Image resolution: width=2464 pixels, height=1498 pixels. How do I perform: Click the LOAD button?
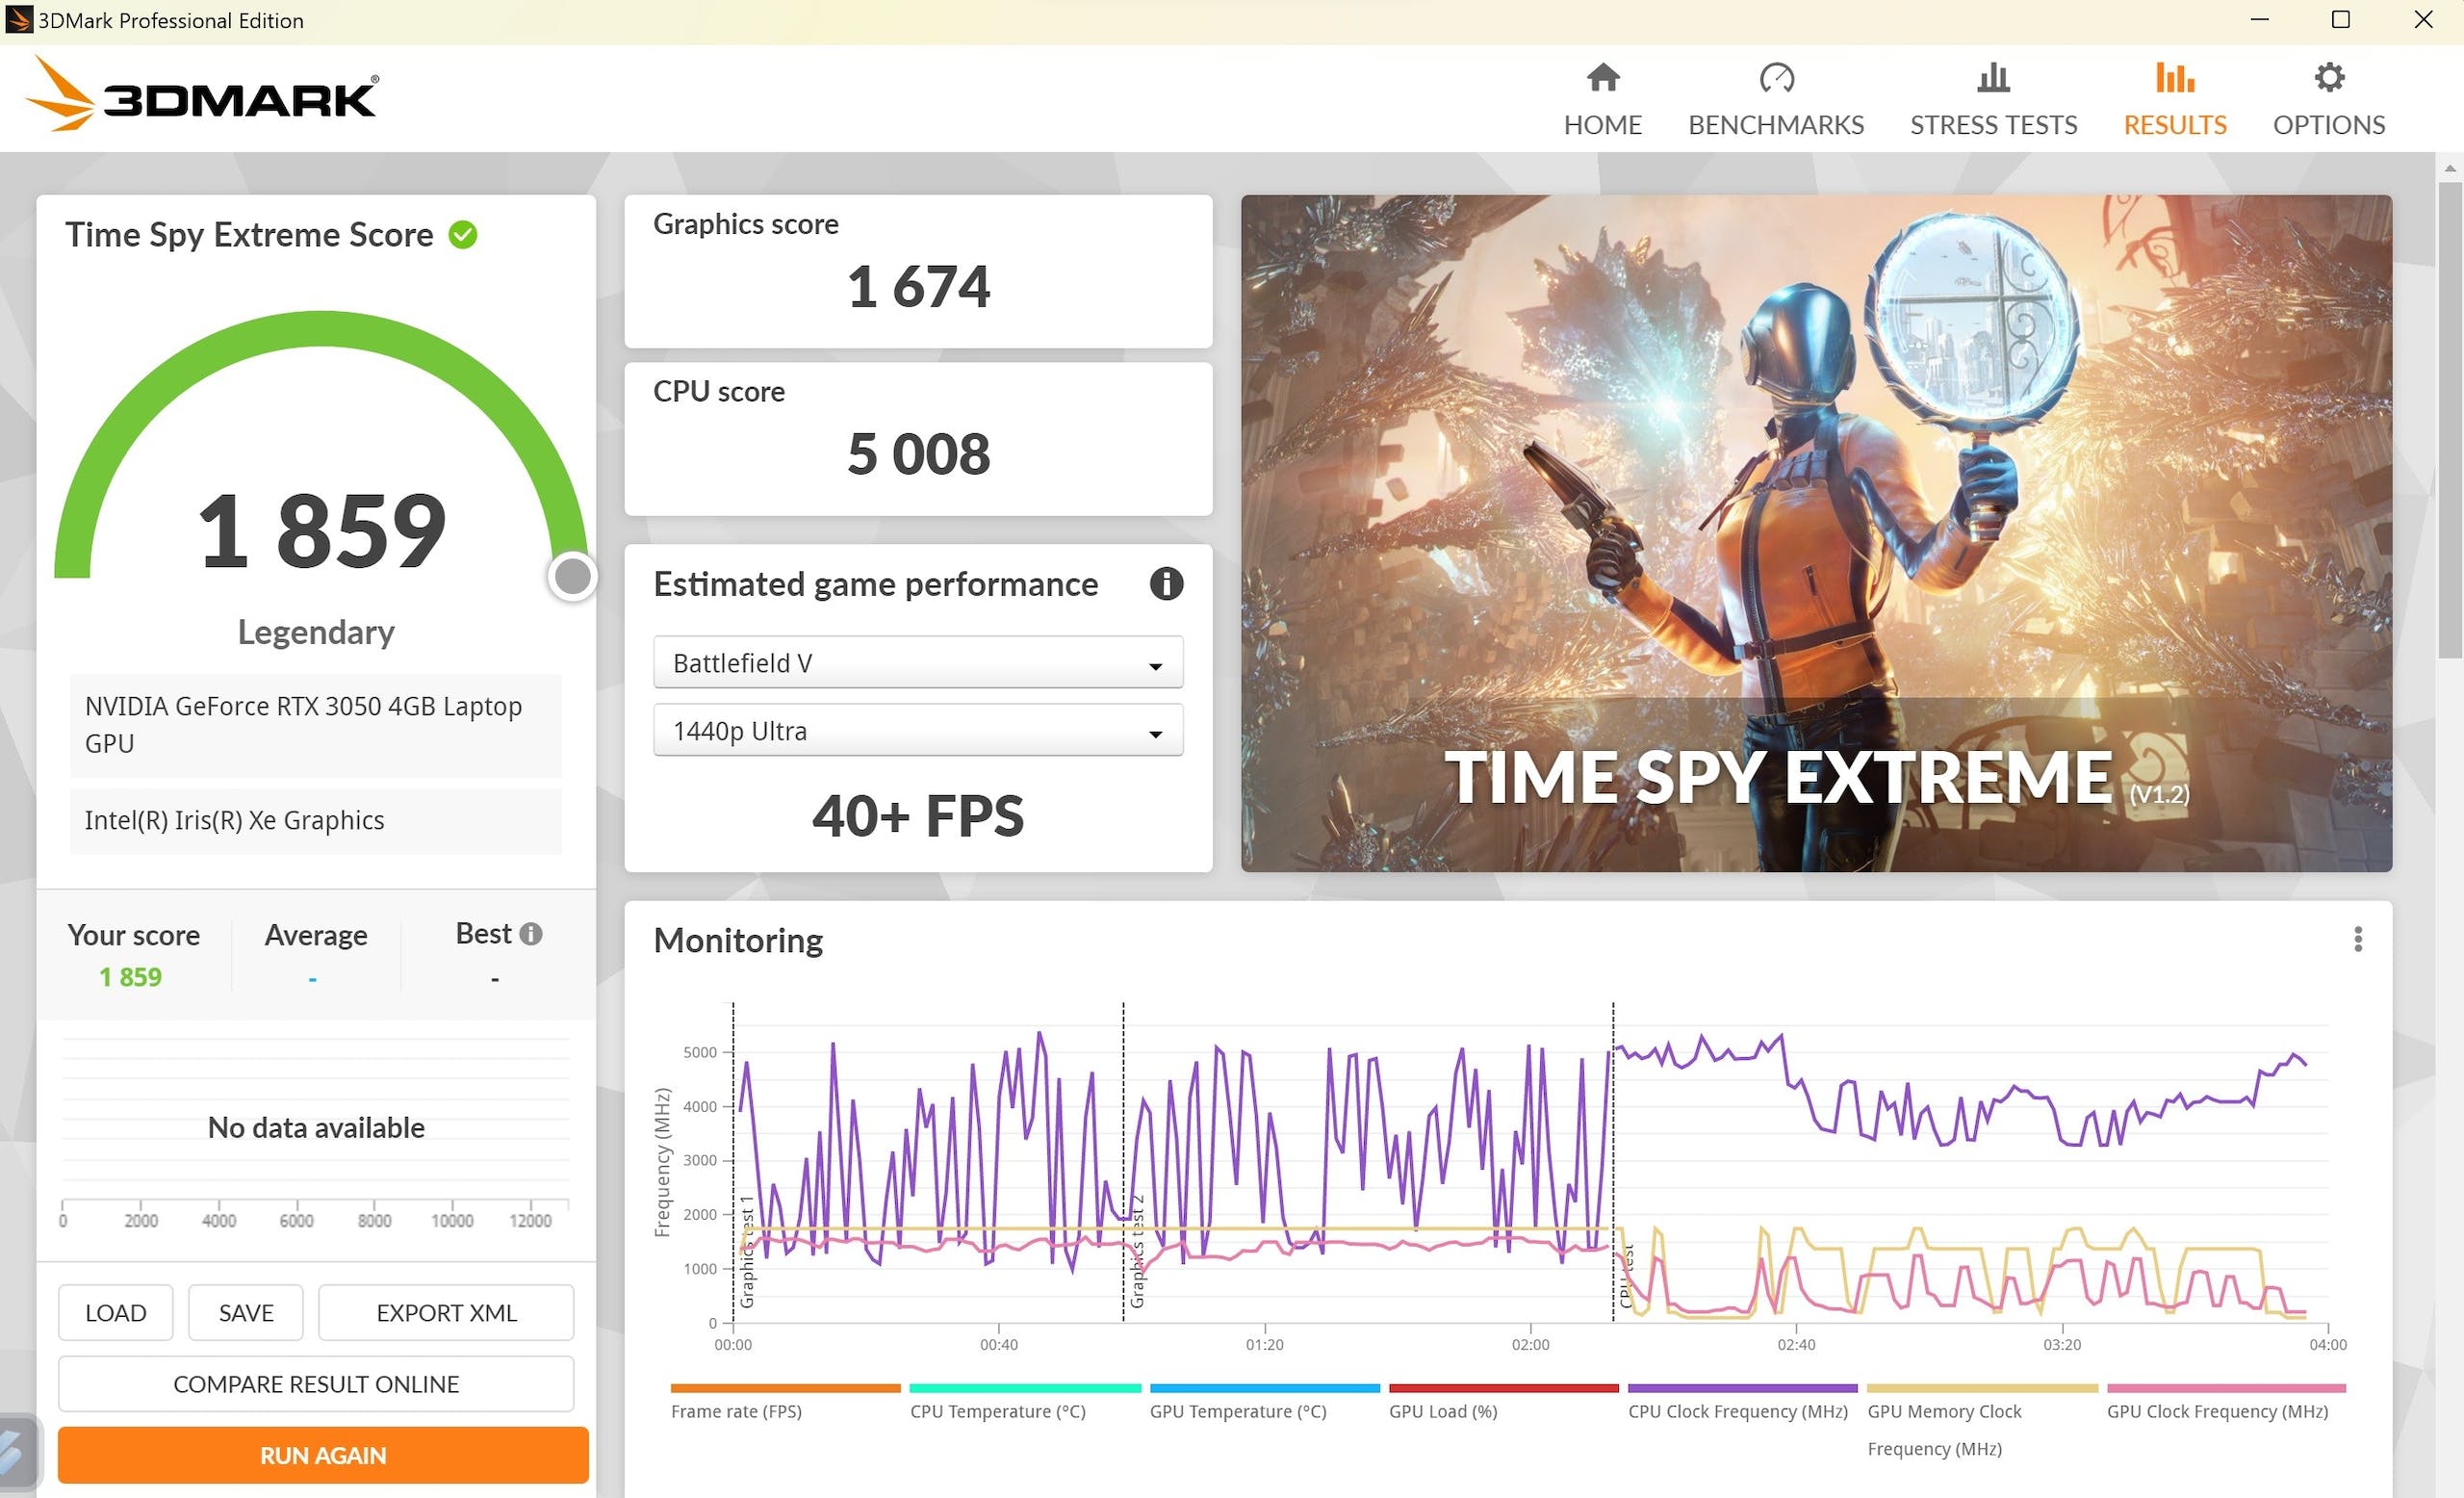pos(115,1312)
